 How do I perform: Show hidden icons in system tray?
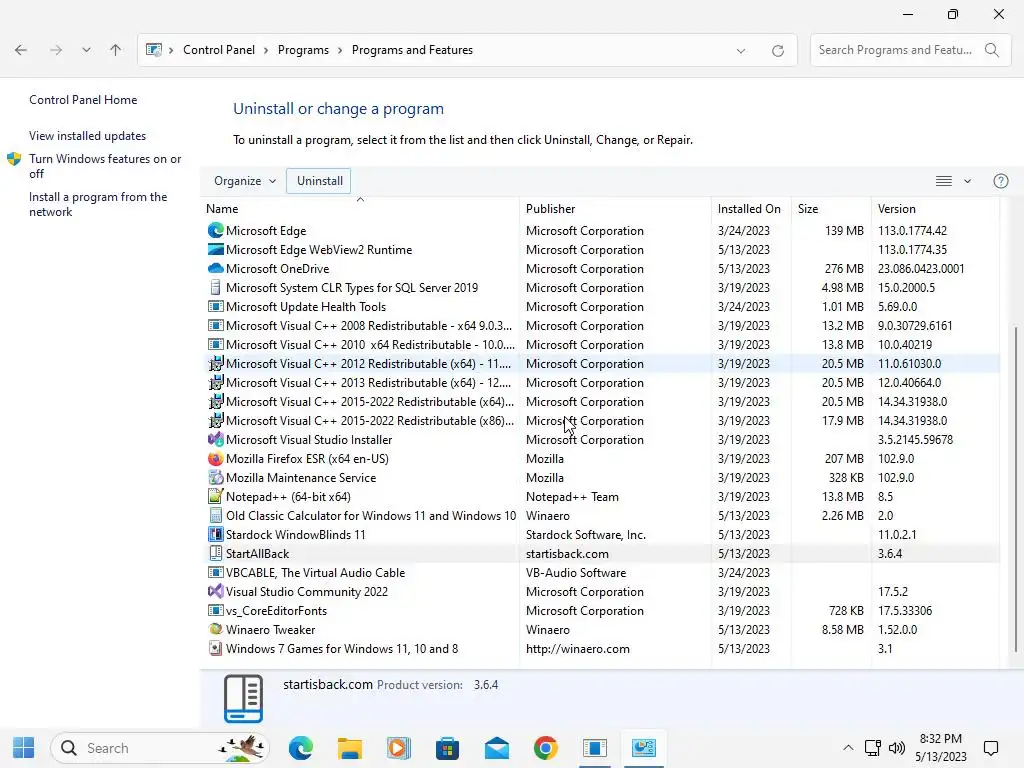848,748
